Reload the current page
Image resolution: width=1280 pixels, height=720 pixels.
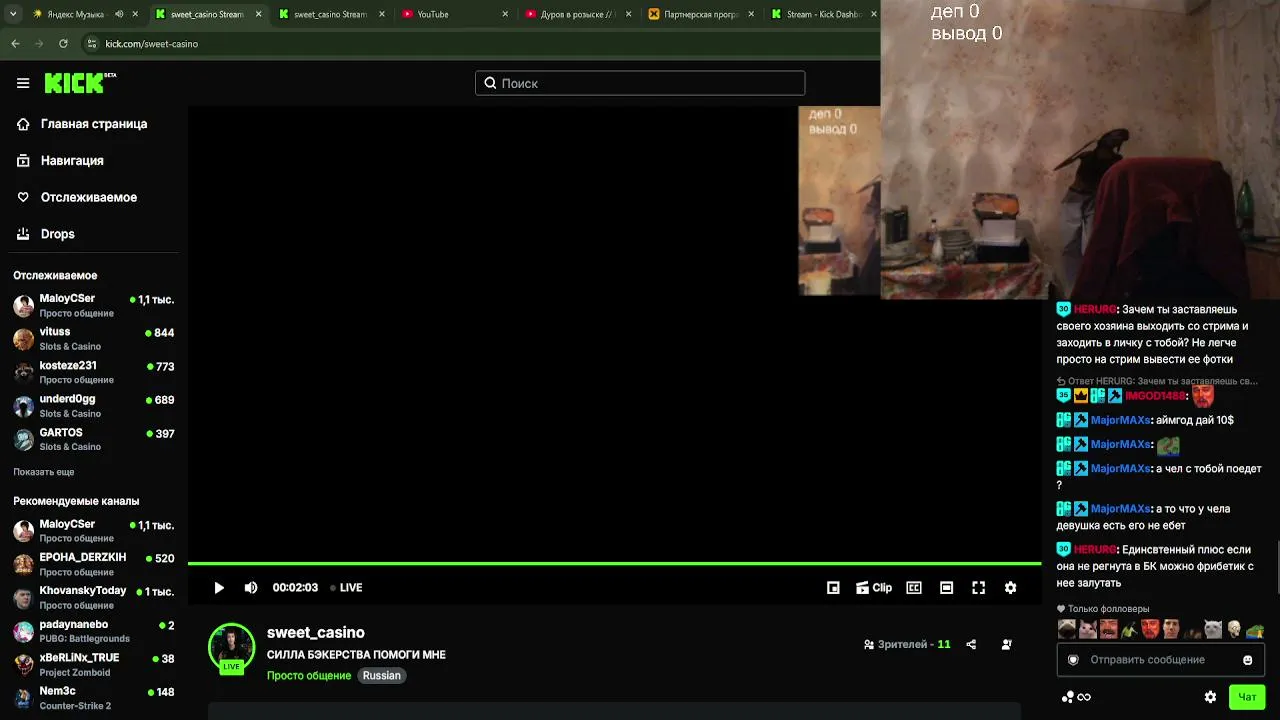[63, 44]
